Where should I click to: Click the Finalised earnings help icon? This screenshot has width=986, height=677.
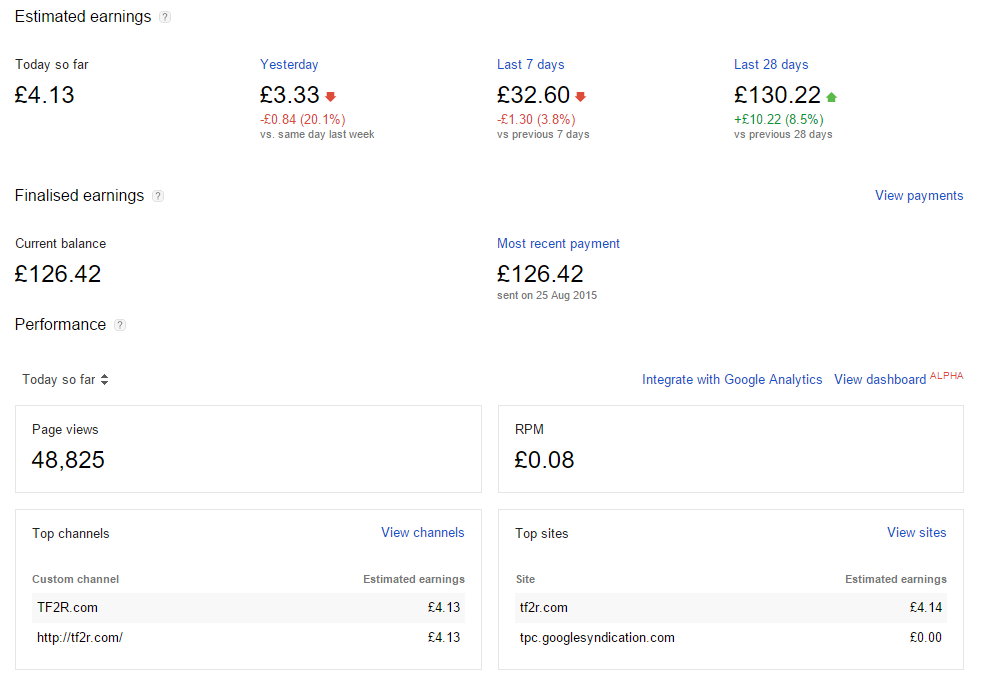pyautogui.click(x=158, y=196)
